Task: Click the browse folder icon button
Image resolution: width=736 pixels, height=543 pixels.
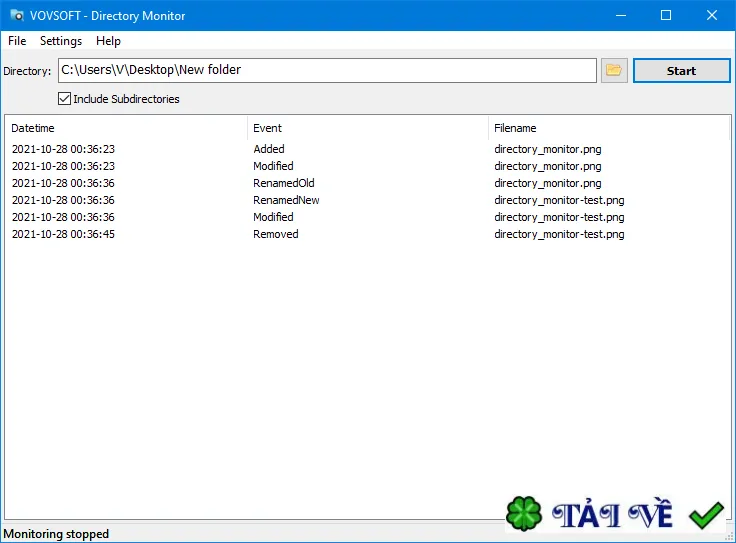Action: tap(614, 70)
